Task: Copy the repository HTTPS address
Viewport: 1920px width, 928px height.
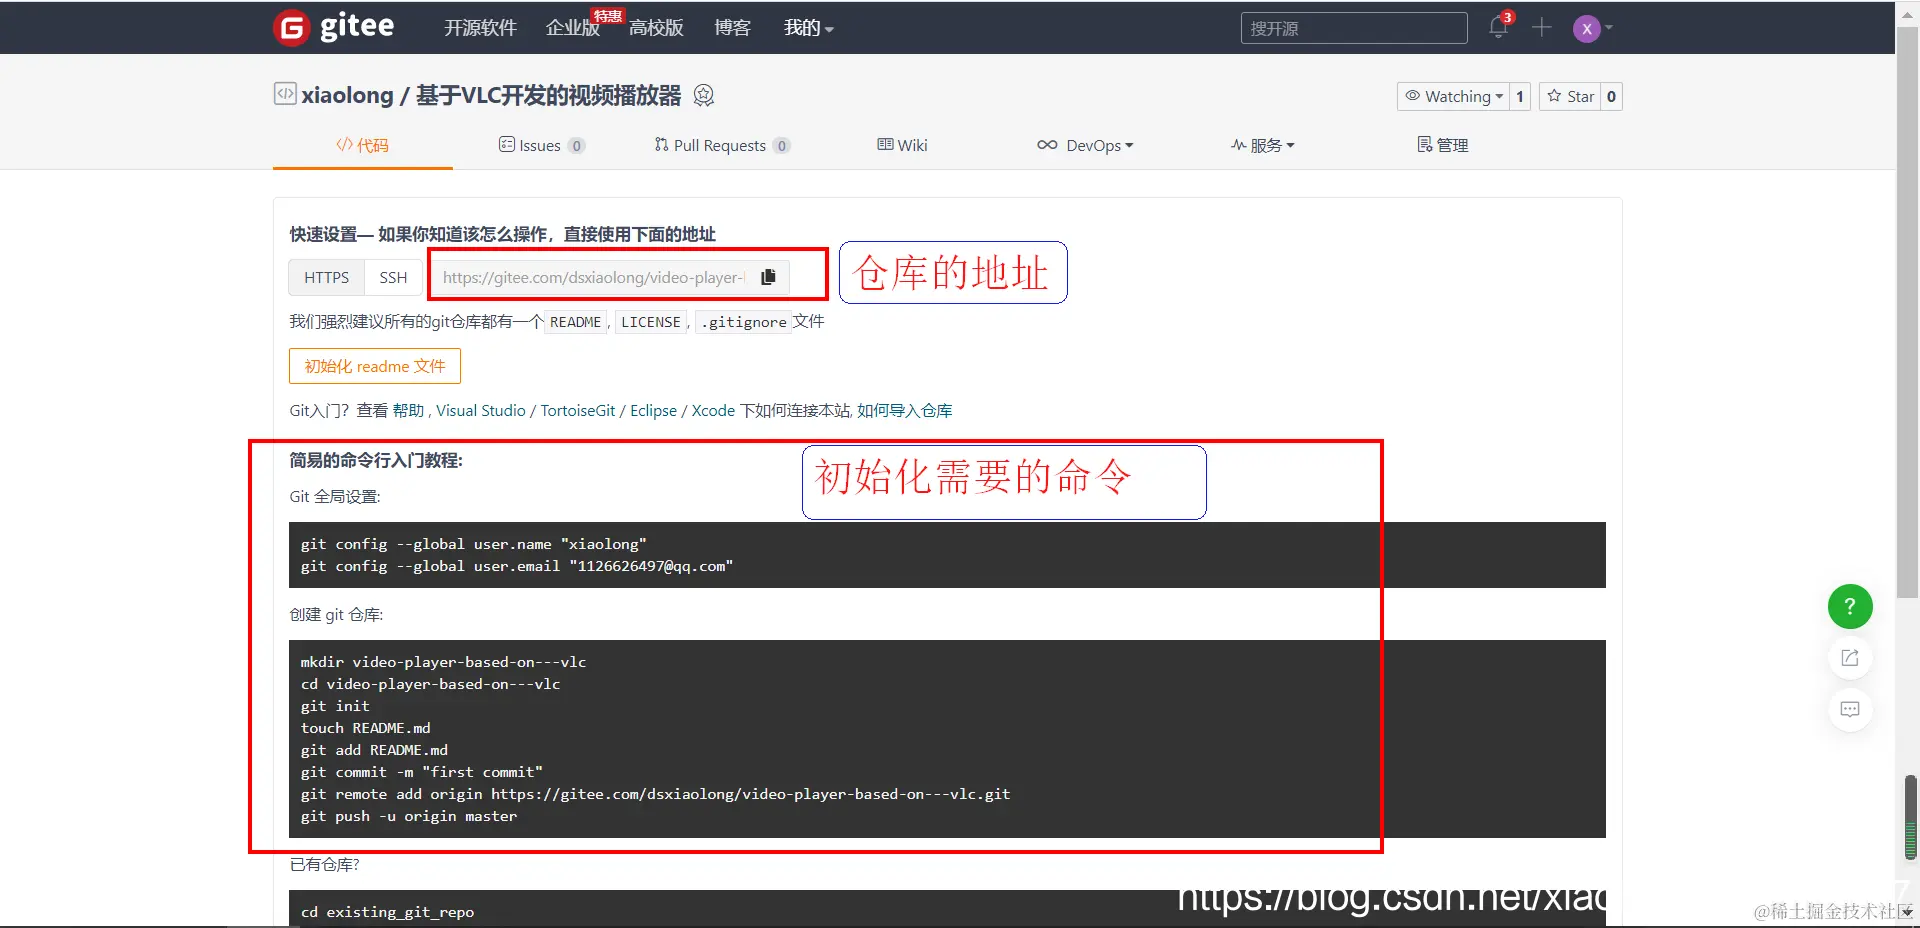Action: [x=768, y=277]
